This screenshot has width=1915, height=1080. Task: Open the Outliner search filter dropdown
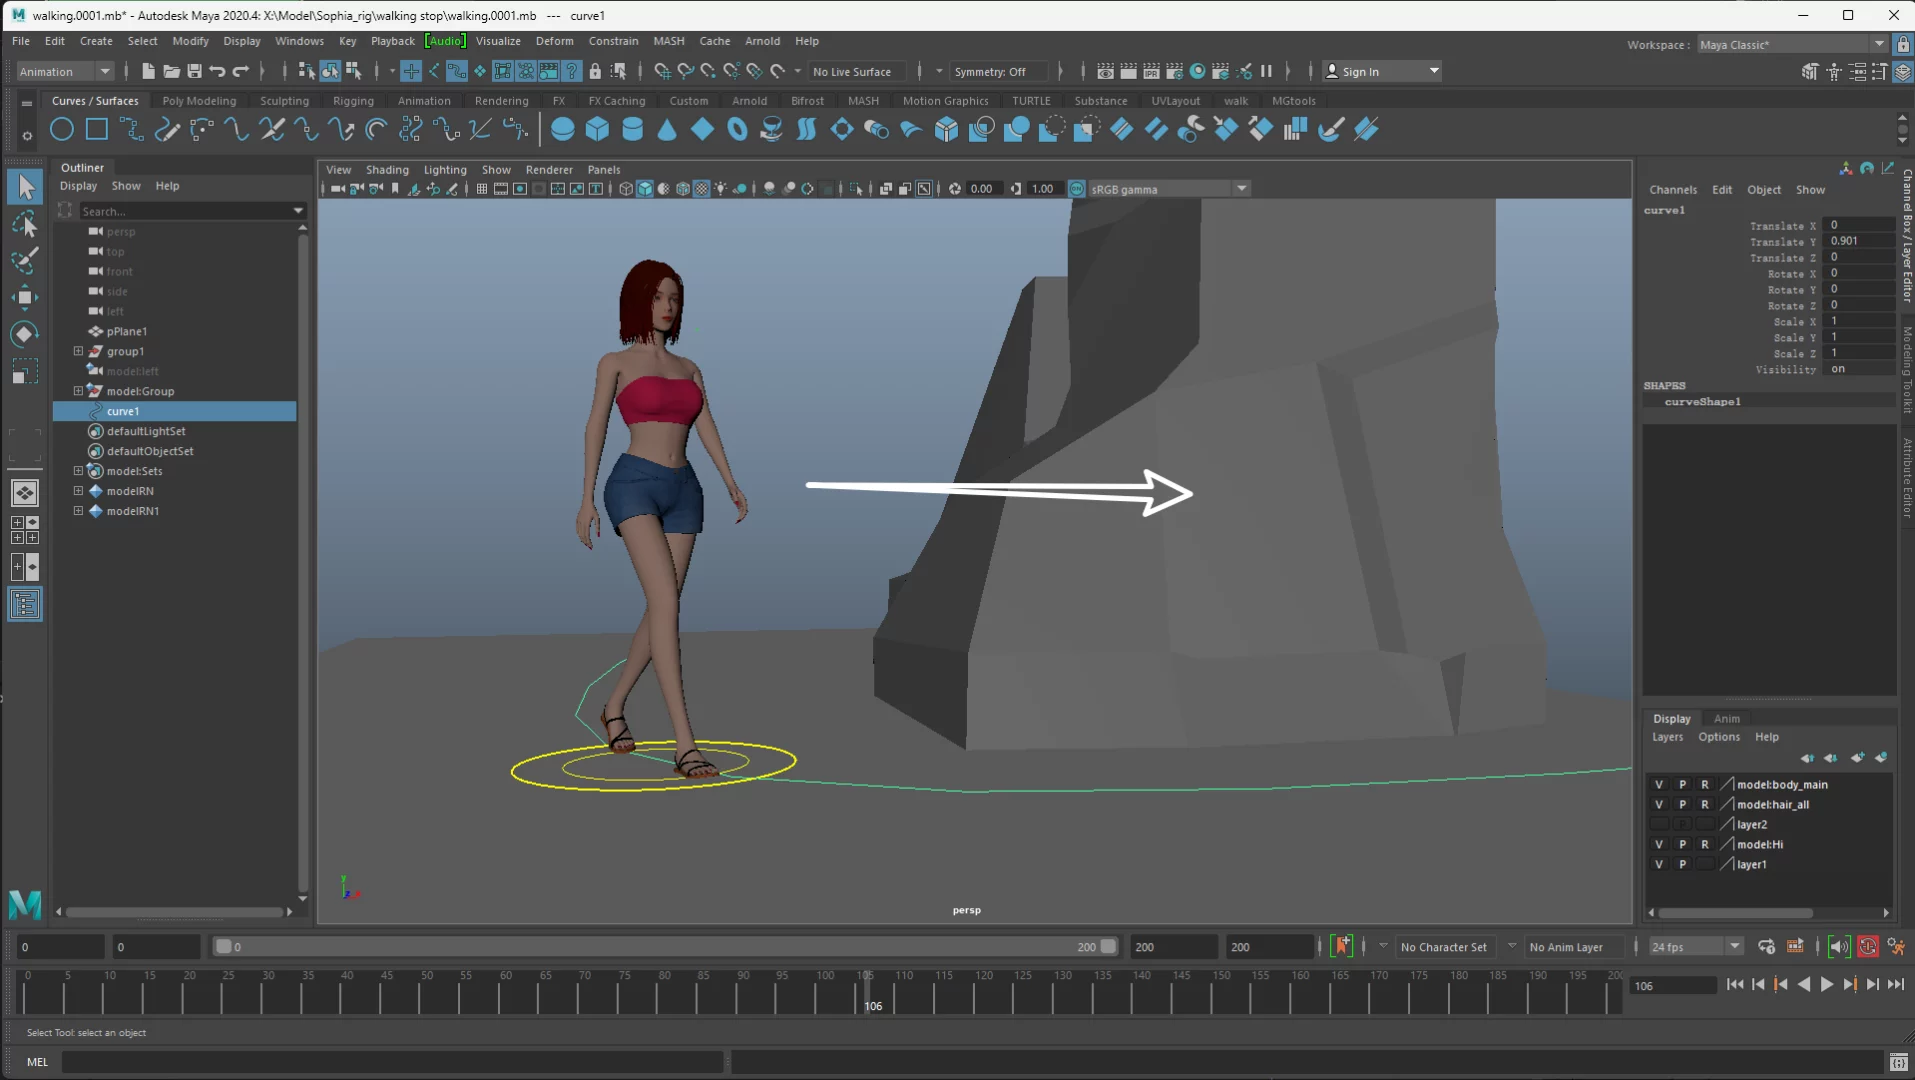(297, 211)
